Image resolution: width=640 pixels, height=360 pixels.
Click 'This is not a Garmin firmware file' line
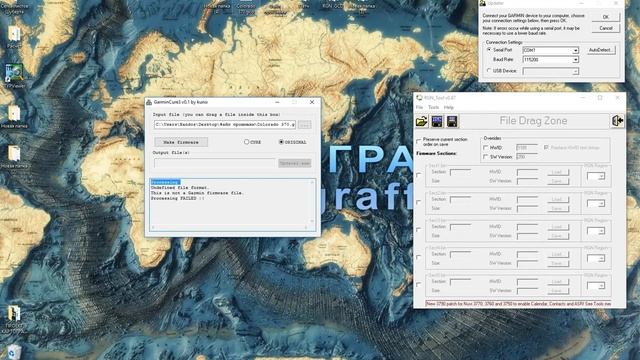coord(197,193)
